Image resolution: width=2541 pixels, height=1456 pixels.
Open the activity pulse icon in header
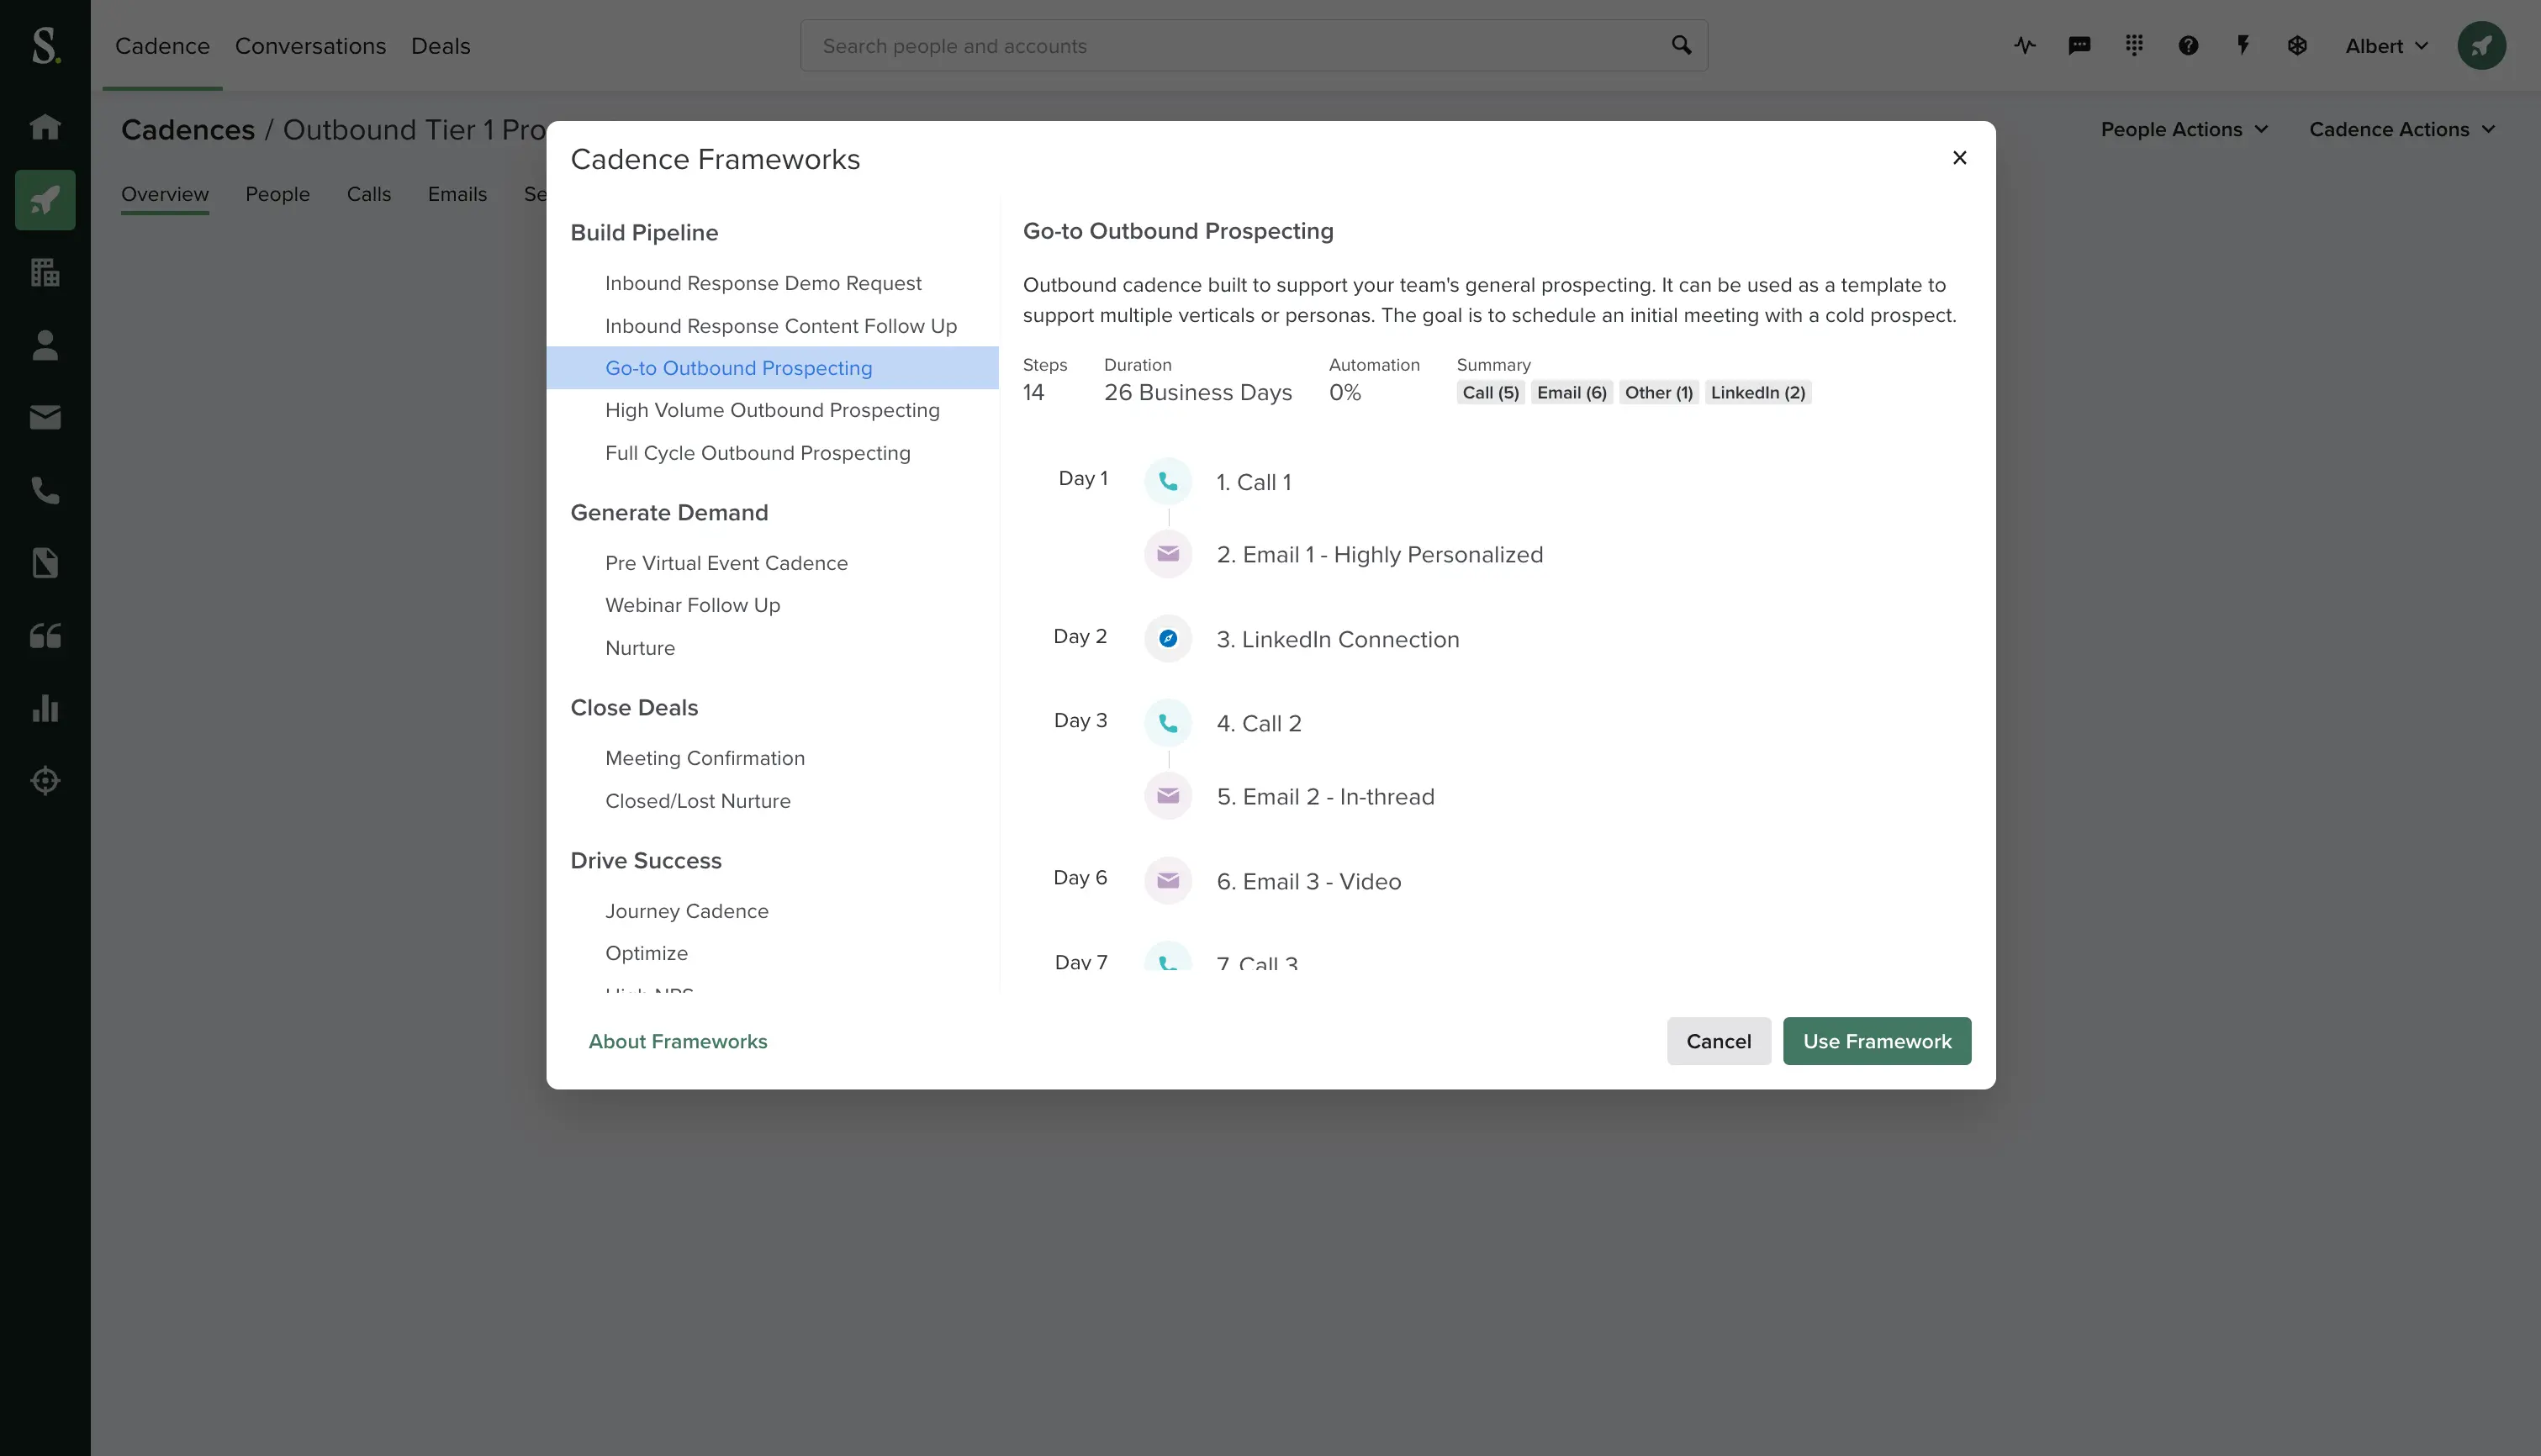coord(2025,46)
